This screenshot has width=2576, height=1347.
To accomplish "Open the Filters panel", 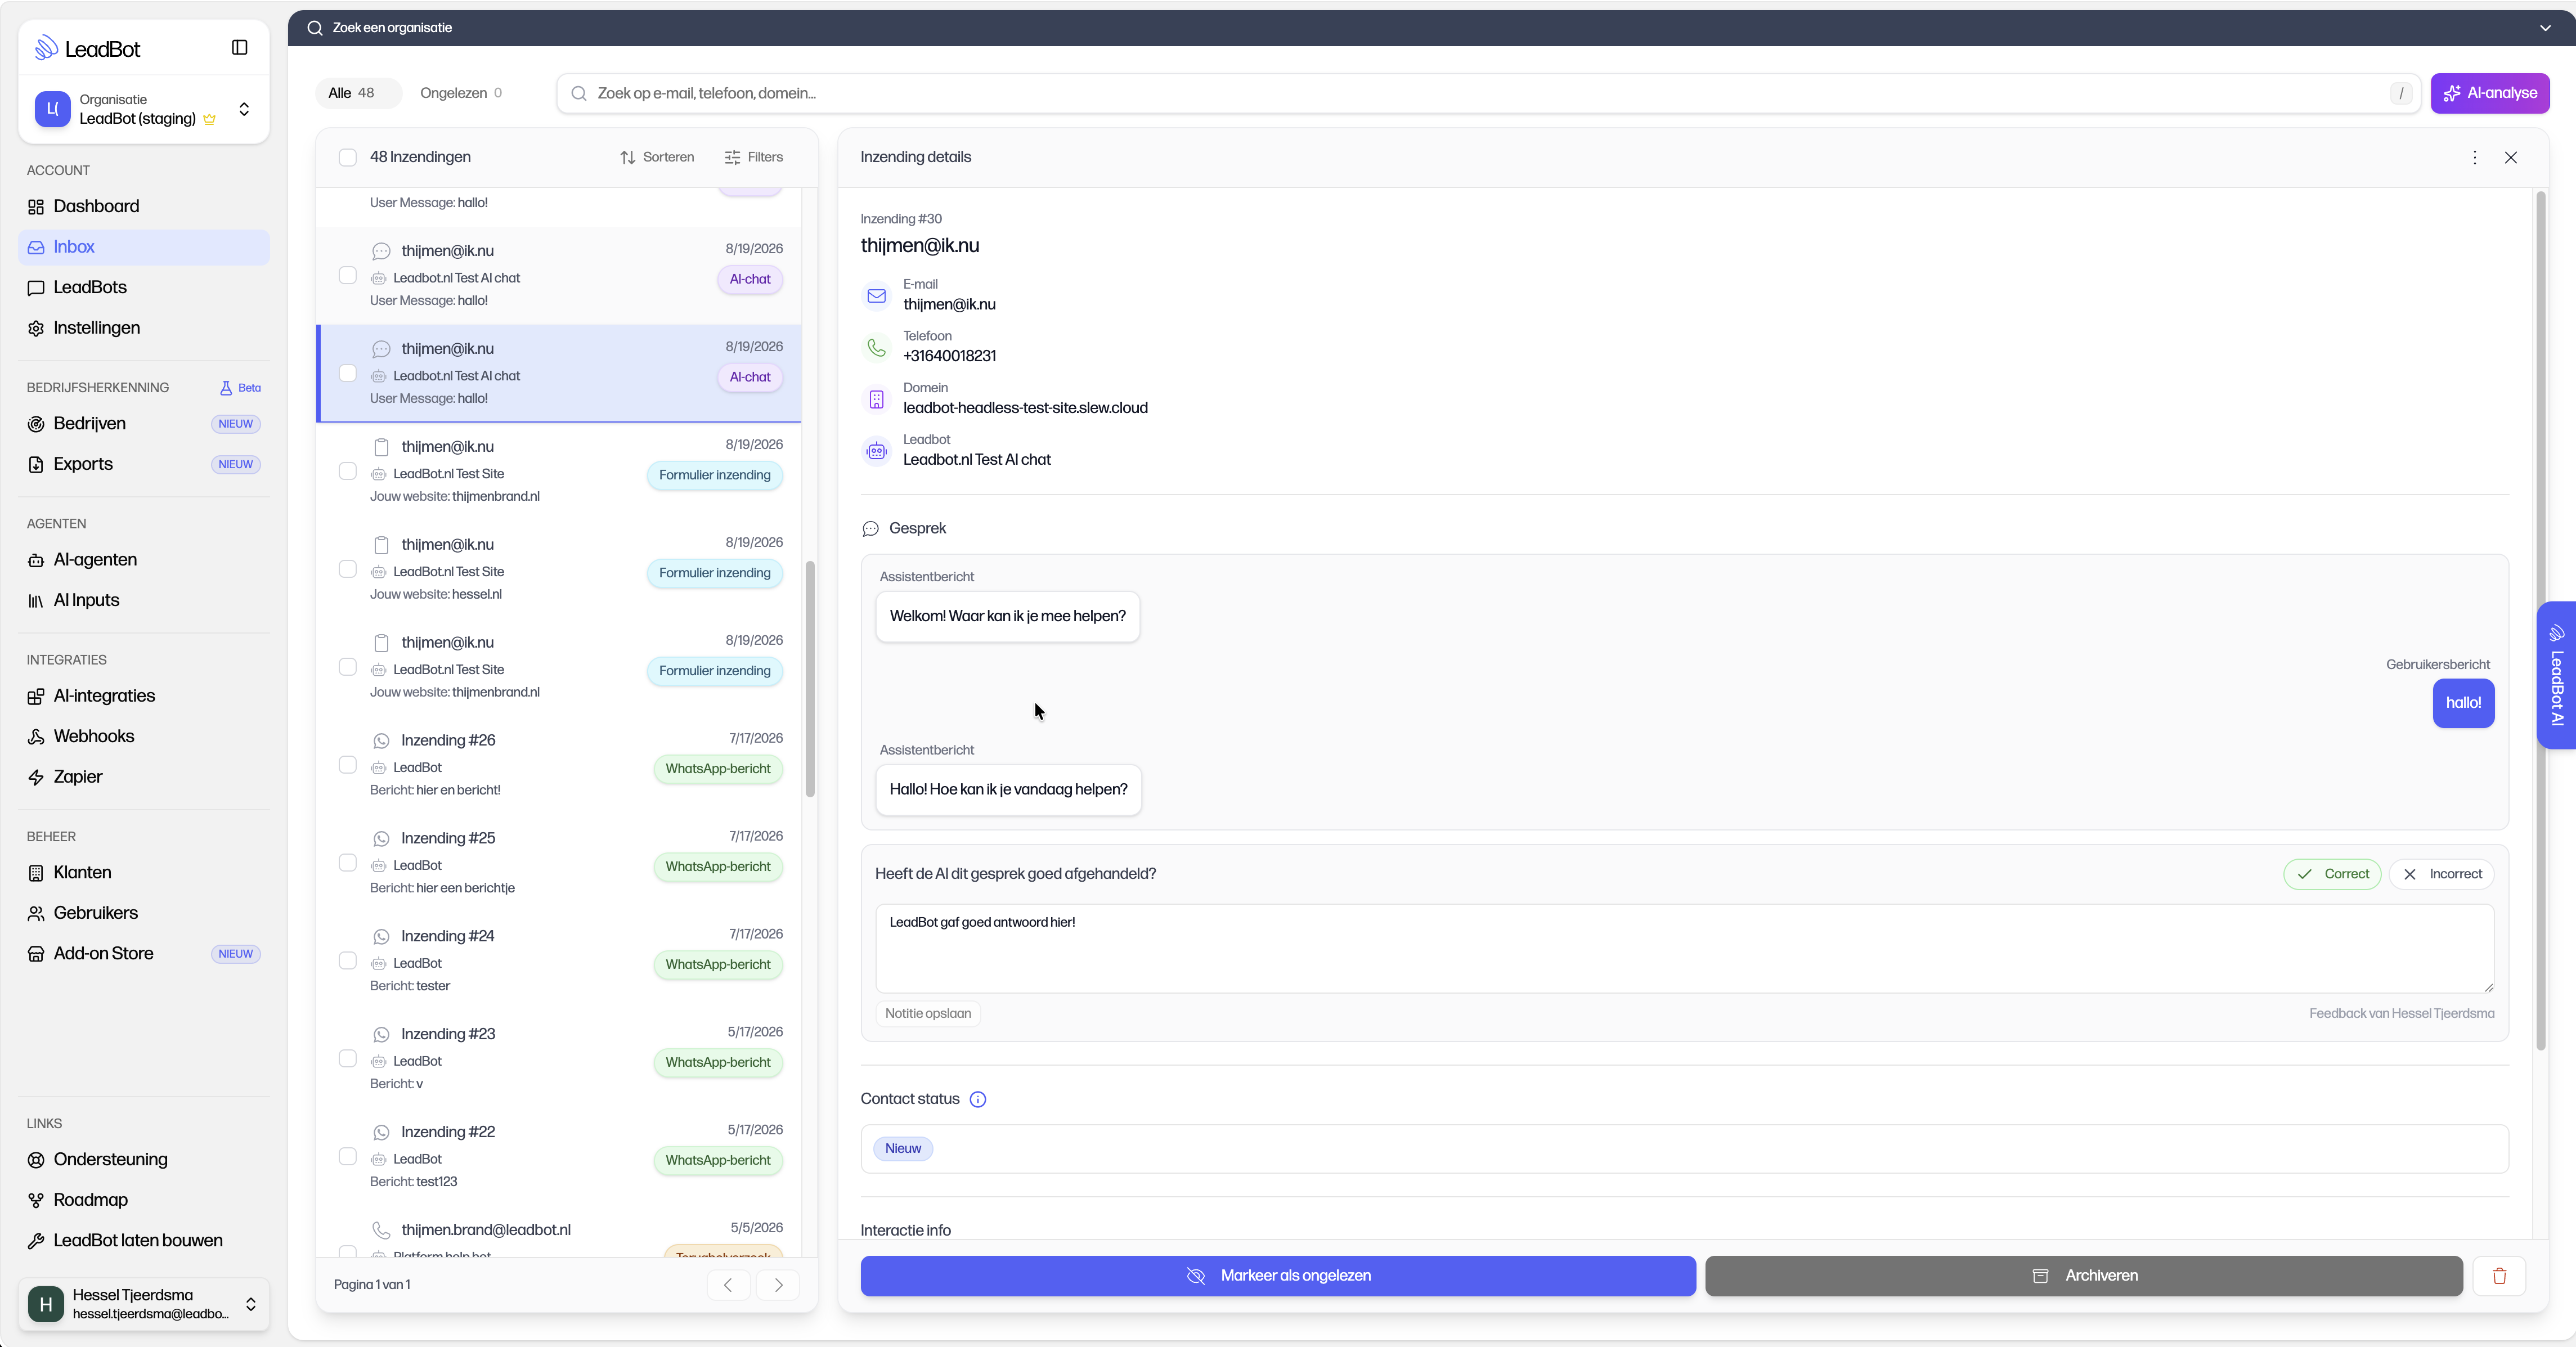I will pos(753,157).
